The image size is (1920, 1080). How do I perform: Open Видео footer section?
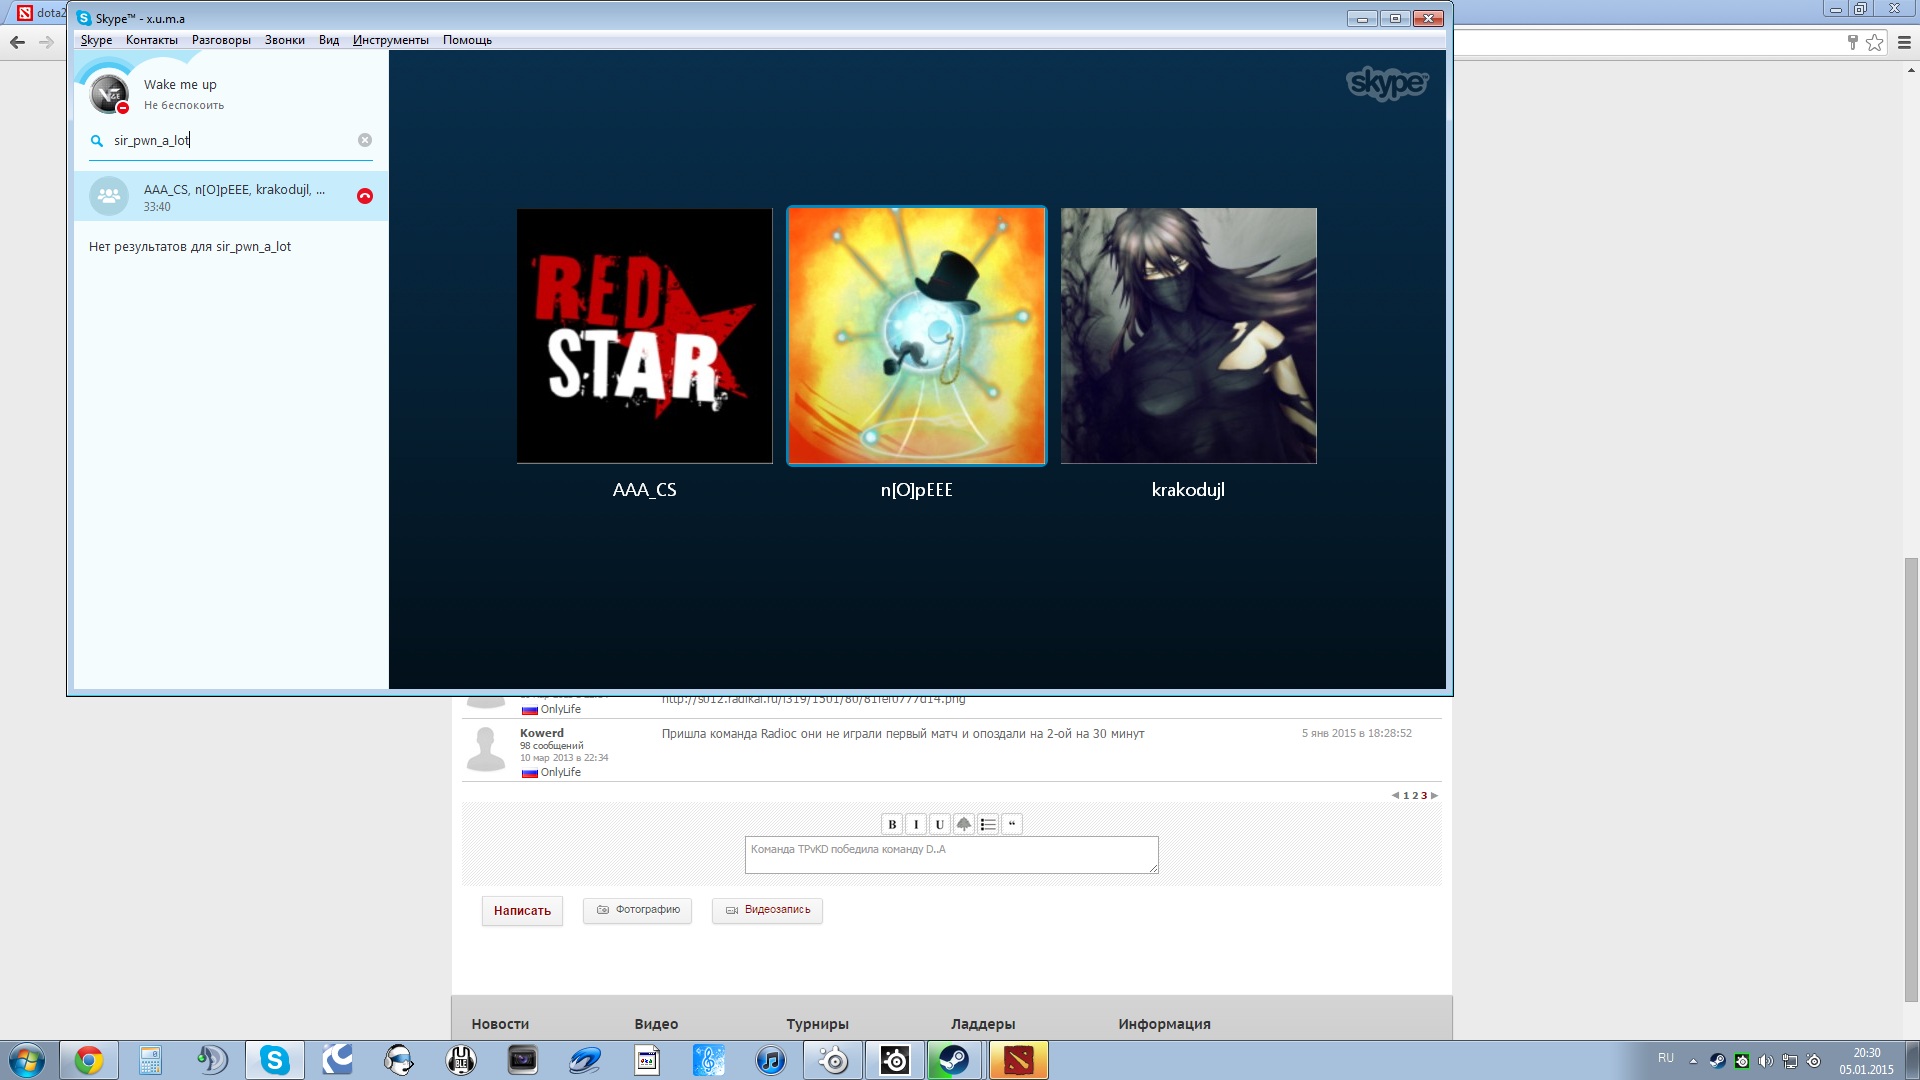(x=656, y=1024)
